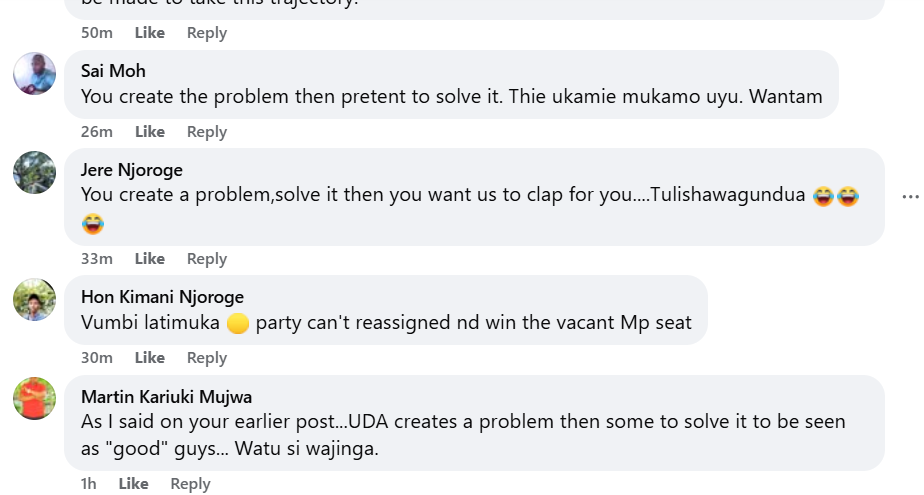Visit Hon Kimani Njoroge's profile name
This screenshot has height=495, width=924.
pyautogui.click(x=162, y=297)
